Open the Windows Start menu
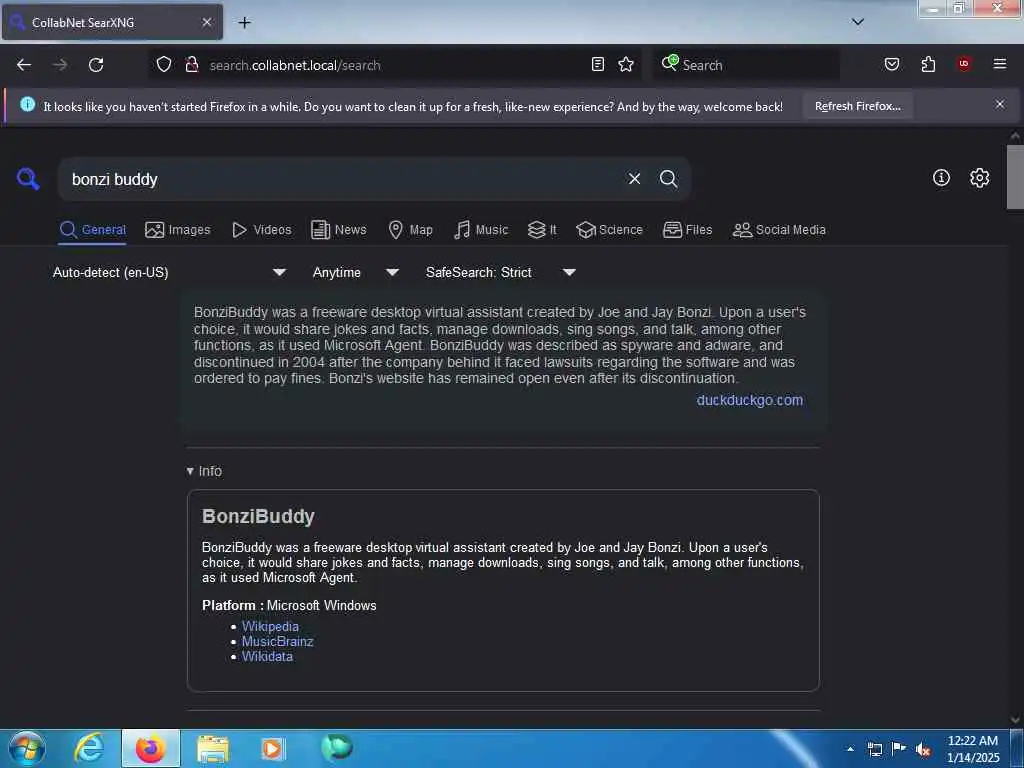The image size is (1024, 768). pyautogui.click(x=27, y=748)
